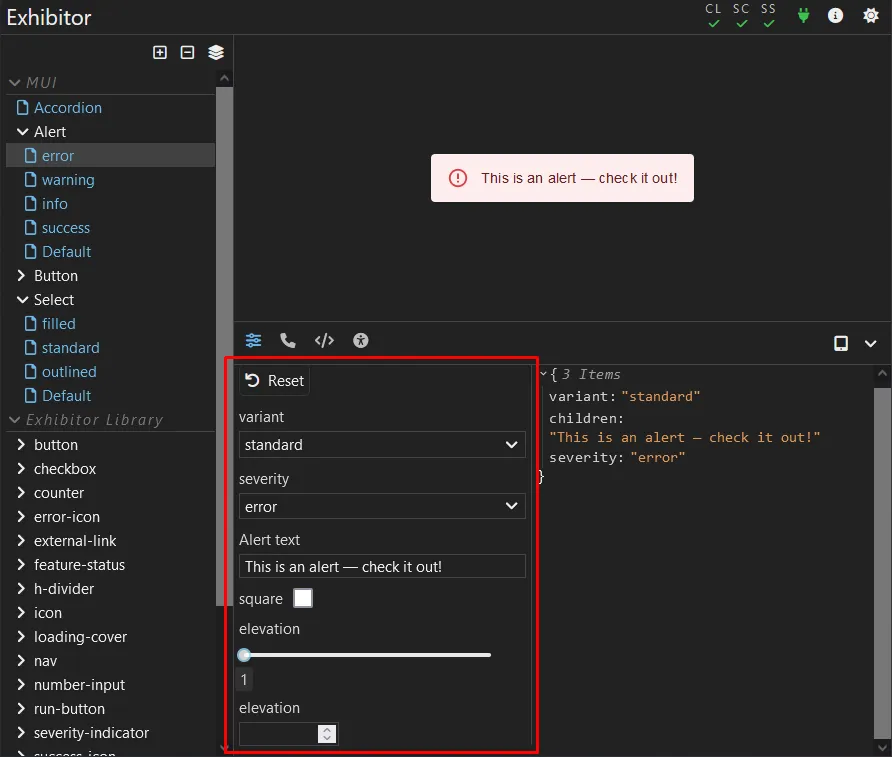Expand the lowercase button library node
The width and height of the screenshot is (892, 757).
(x=22, y=444)
